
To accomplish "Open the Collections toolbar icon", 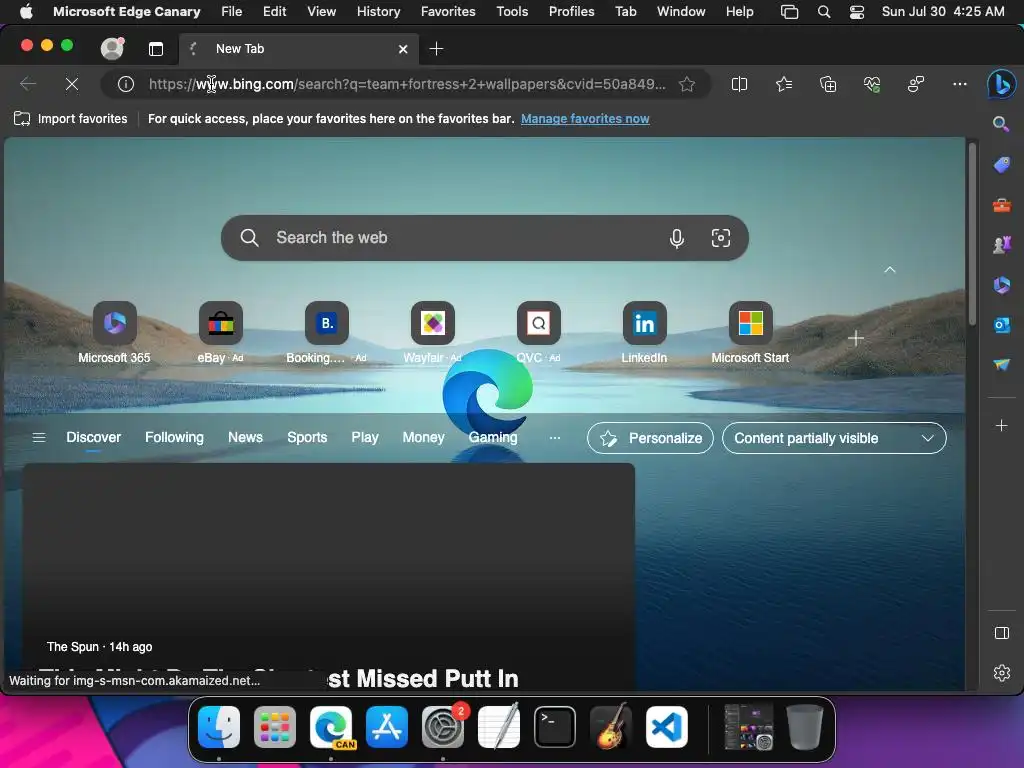I will (x=827, y=84).
